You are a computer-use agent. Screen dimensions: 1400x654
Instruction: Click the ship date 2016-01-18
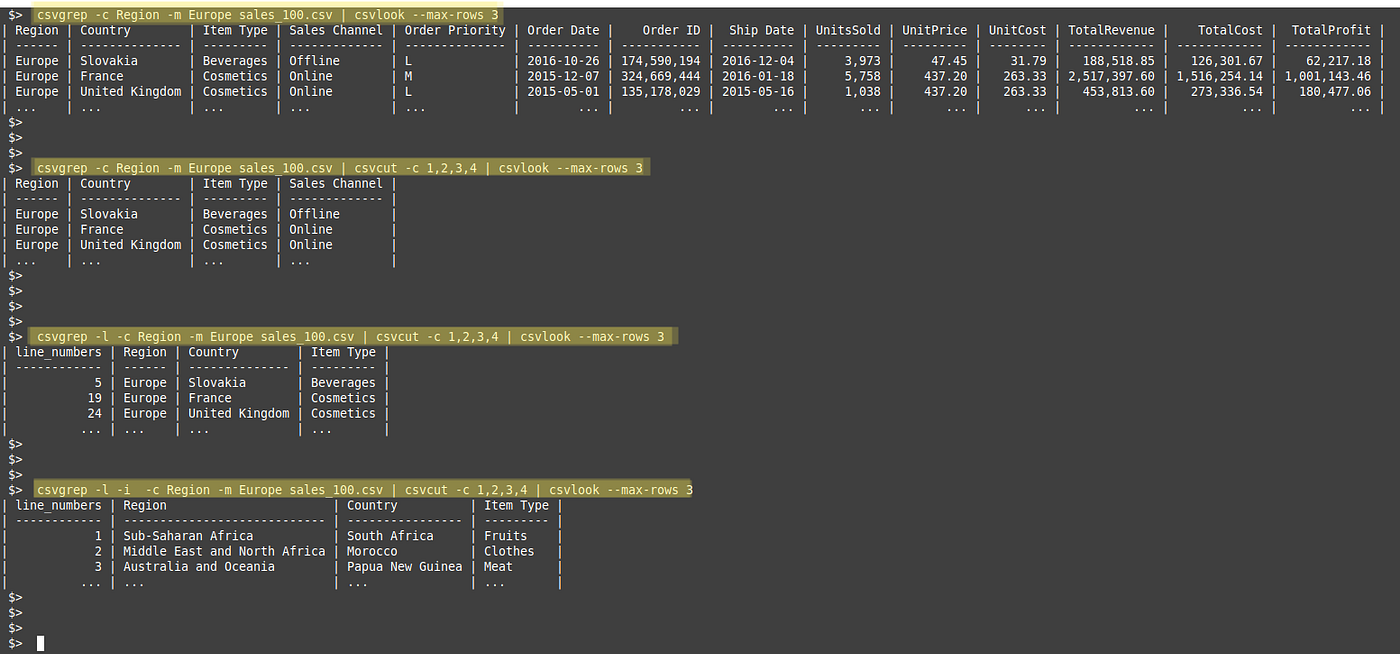click(758, 76)
